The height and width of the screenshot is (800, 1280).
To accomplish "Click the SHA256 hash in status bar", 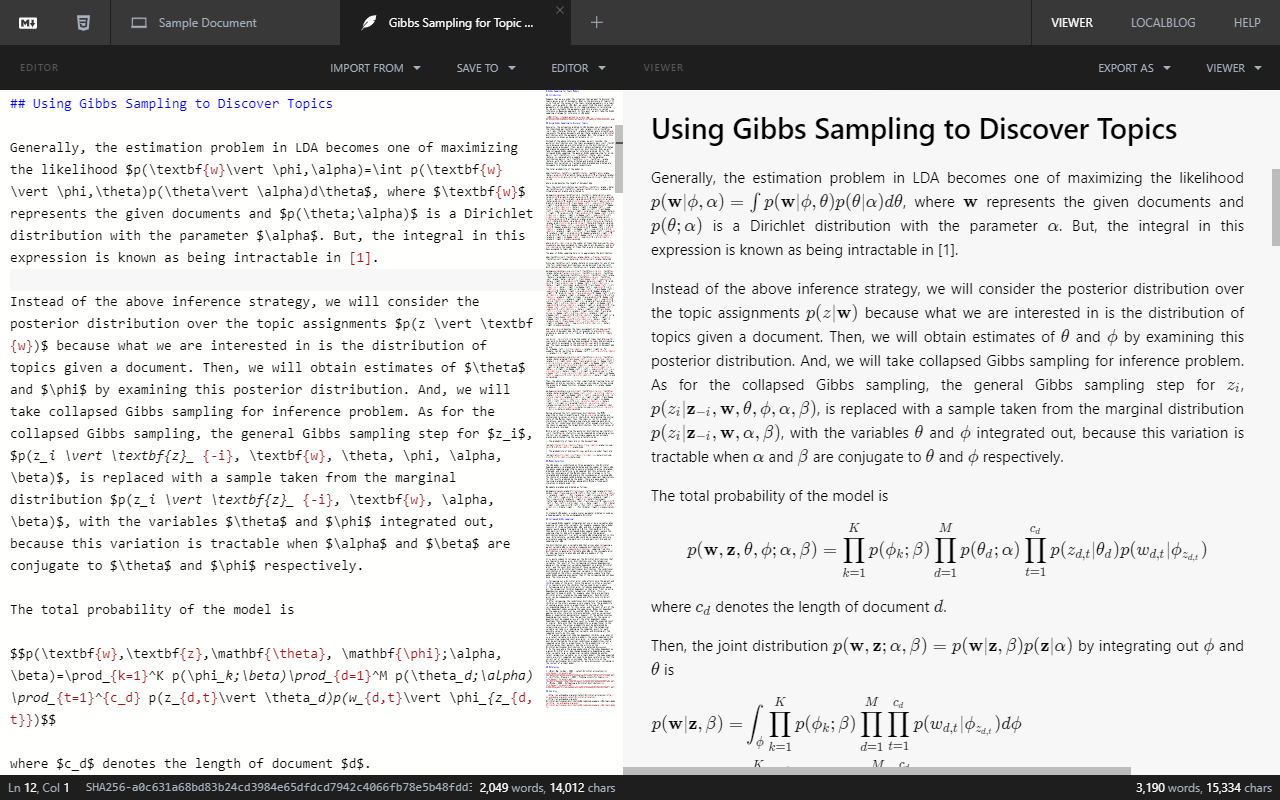I will (278, 788).
